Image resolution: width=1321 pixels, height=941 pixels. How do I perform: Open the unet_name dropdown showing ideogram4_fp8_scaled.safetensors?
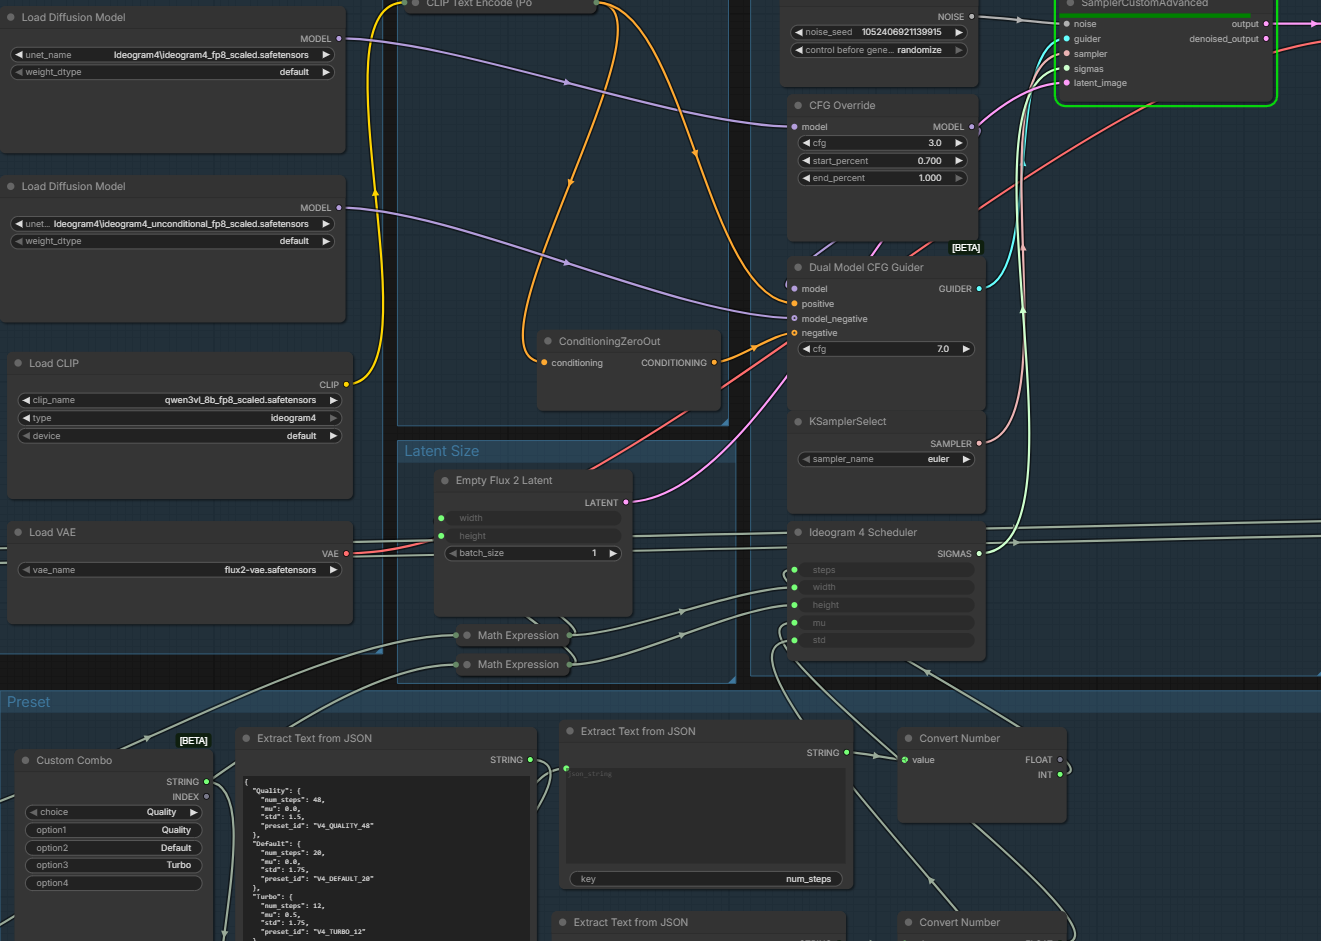(x=172, y=55)
